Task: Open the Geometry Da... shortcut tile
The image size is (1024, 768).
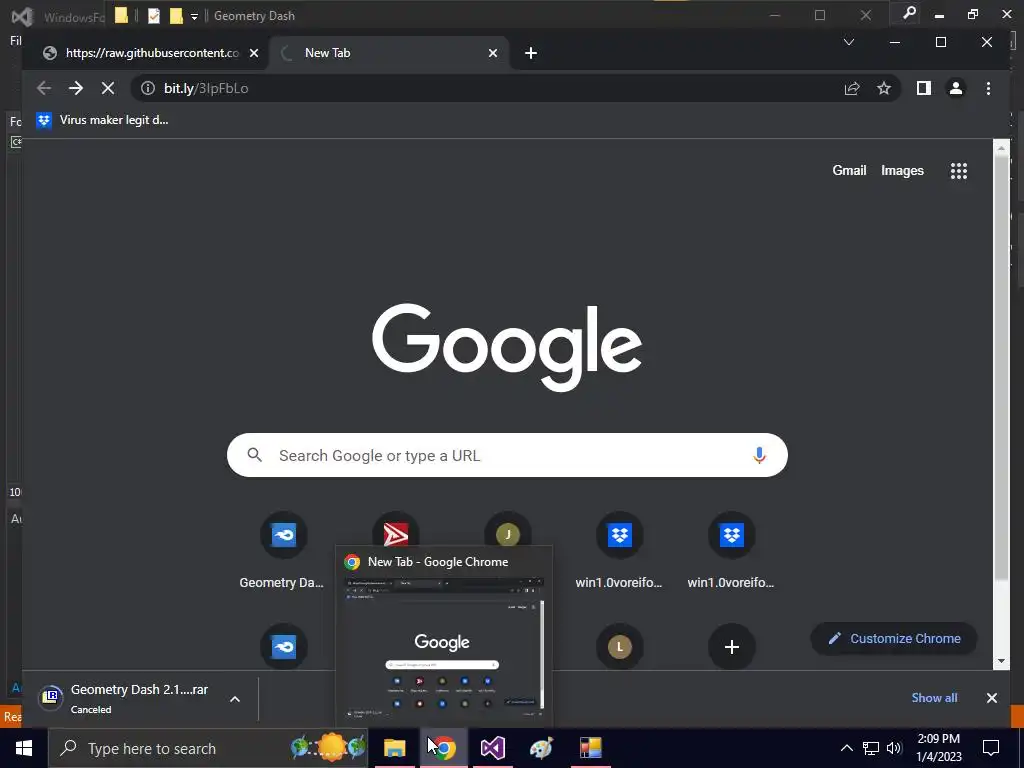Action: coord(283,552)
